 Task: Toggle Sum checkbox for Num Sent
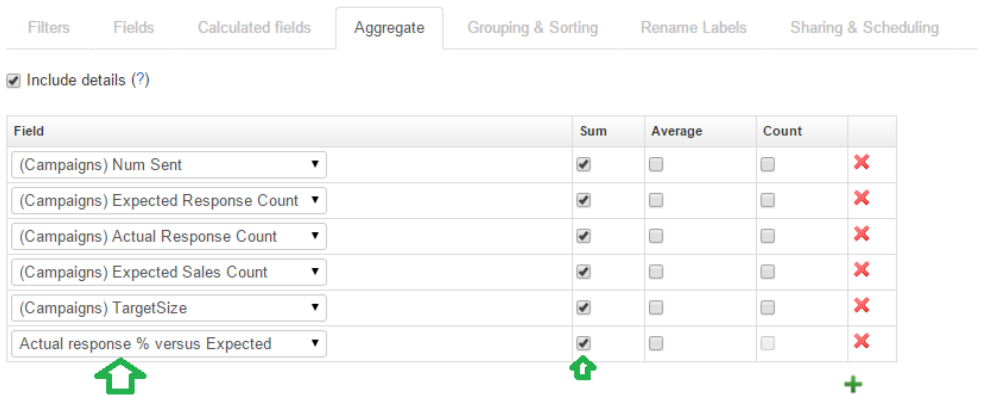tap(584, 165)
